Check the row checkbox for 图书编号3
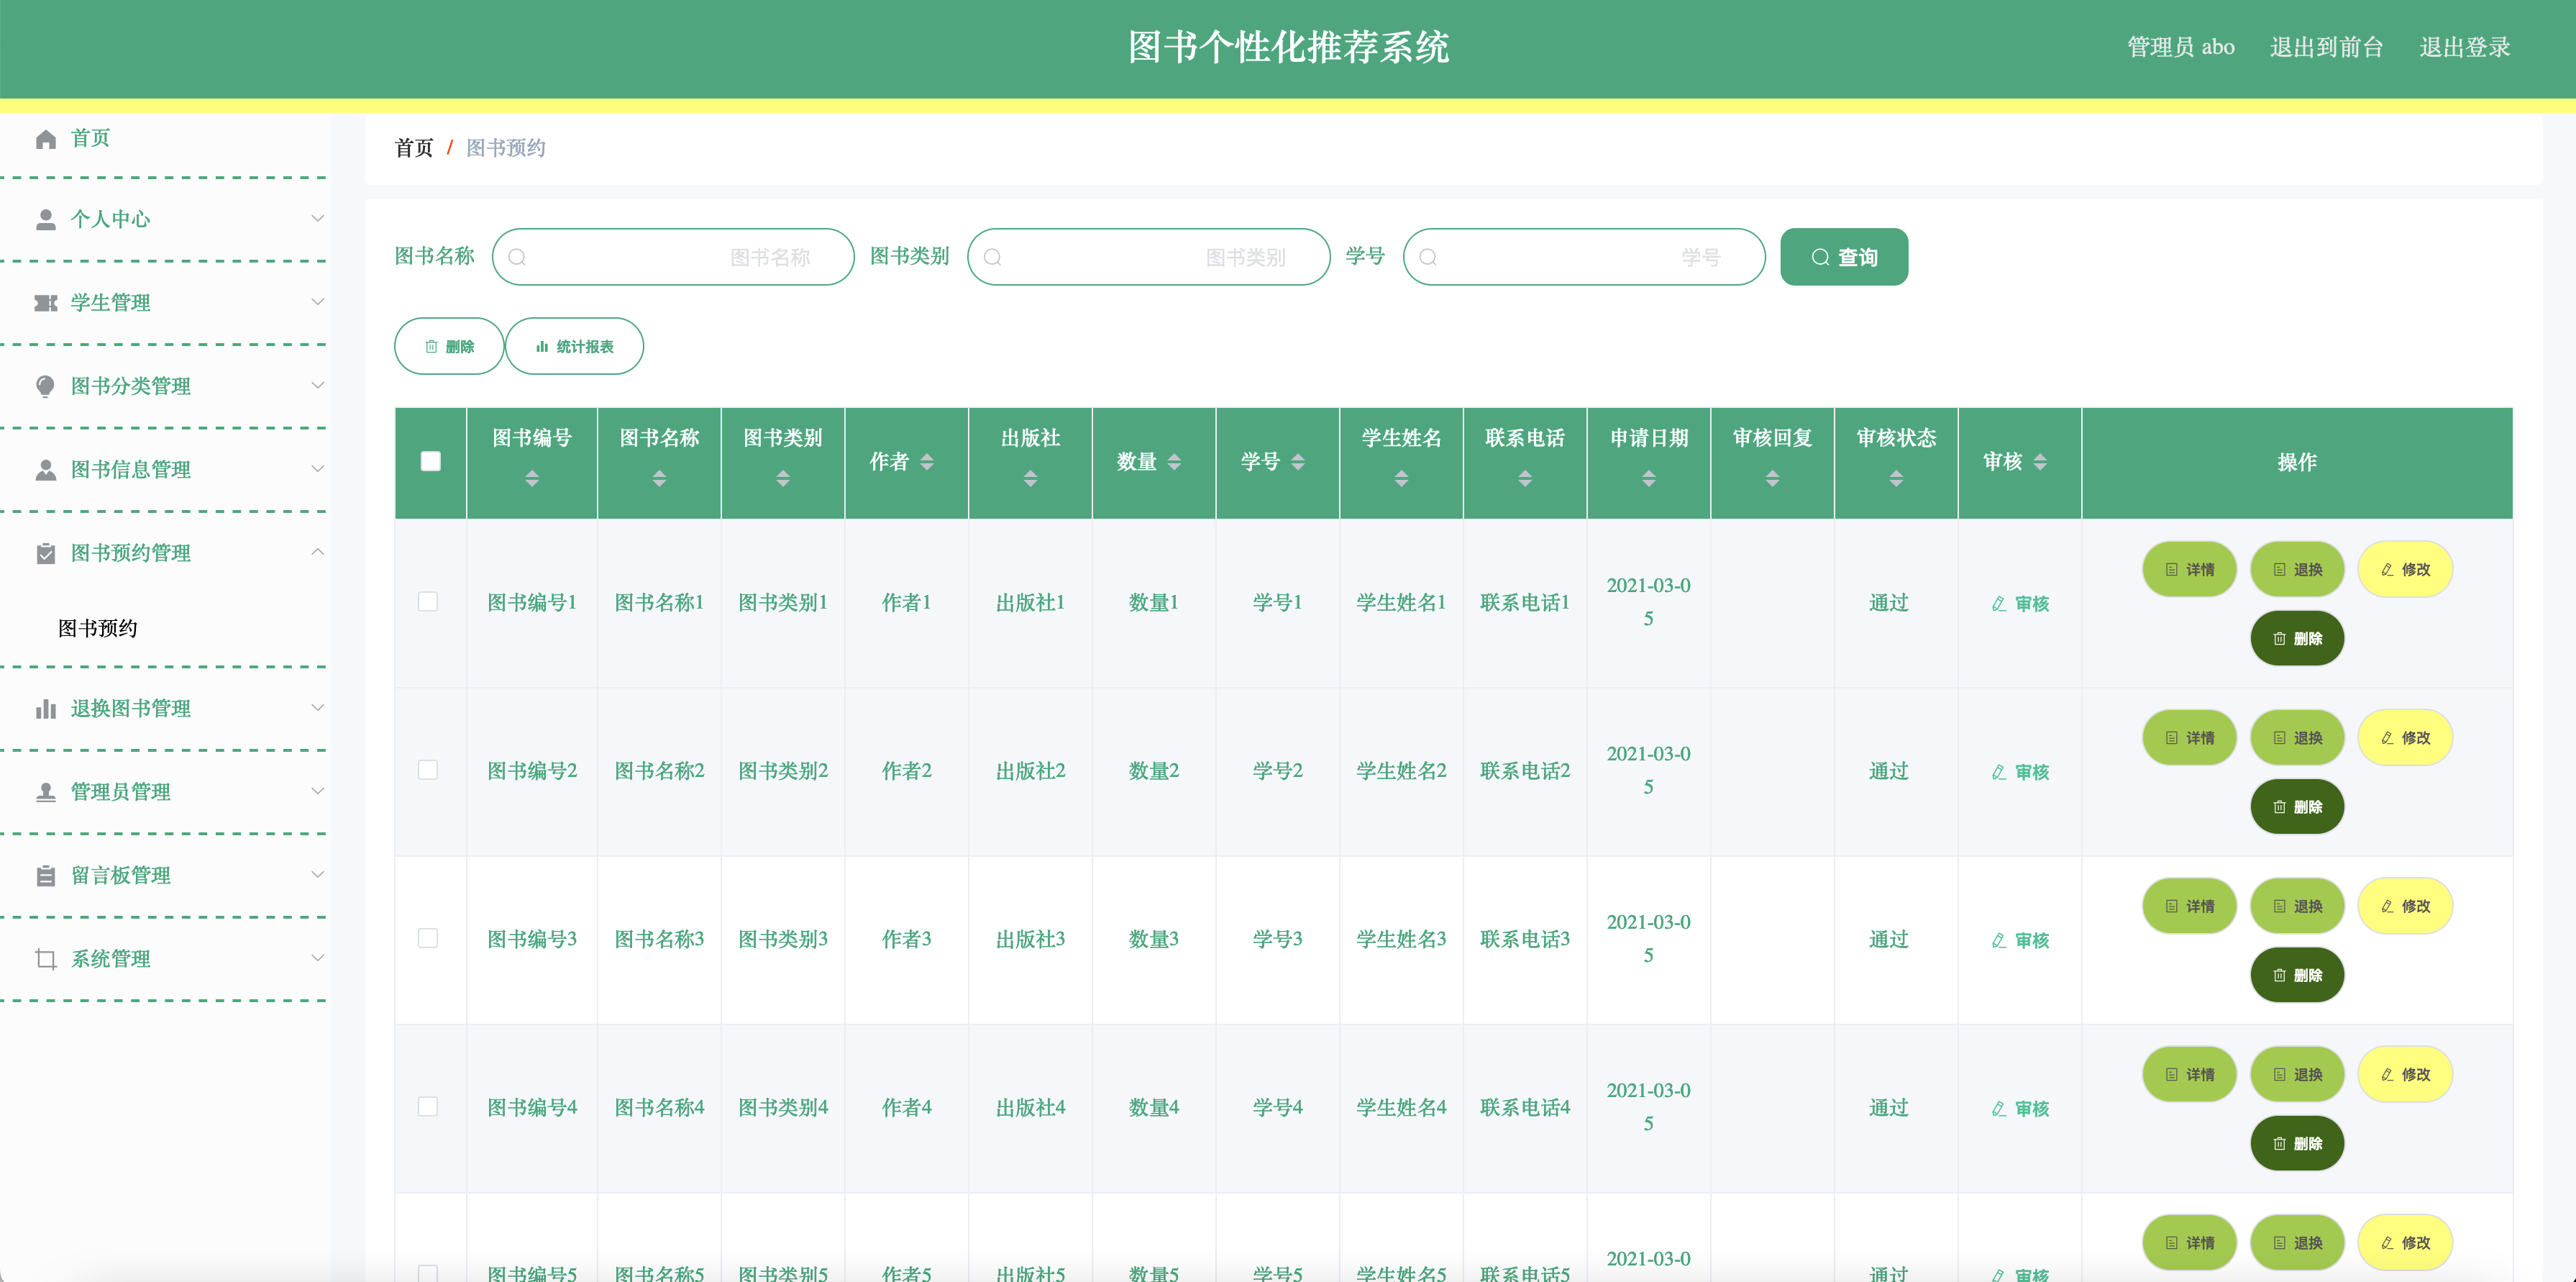Image resolution: width=2576 pixels, height=1282 pixels. click(428, 938)
